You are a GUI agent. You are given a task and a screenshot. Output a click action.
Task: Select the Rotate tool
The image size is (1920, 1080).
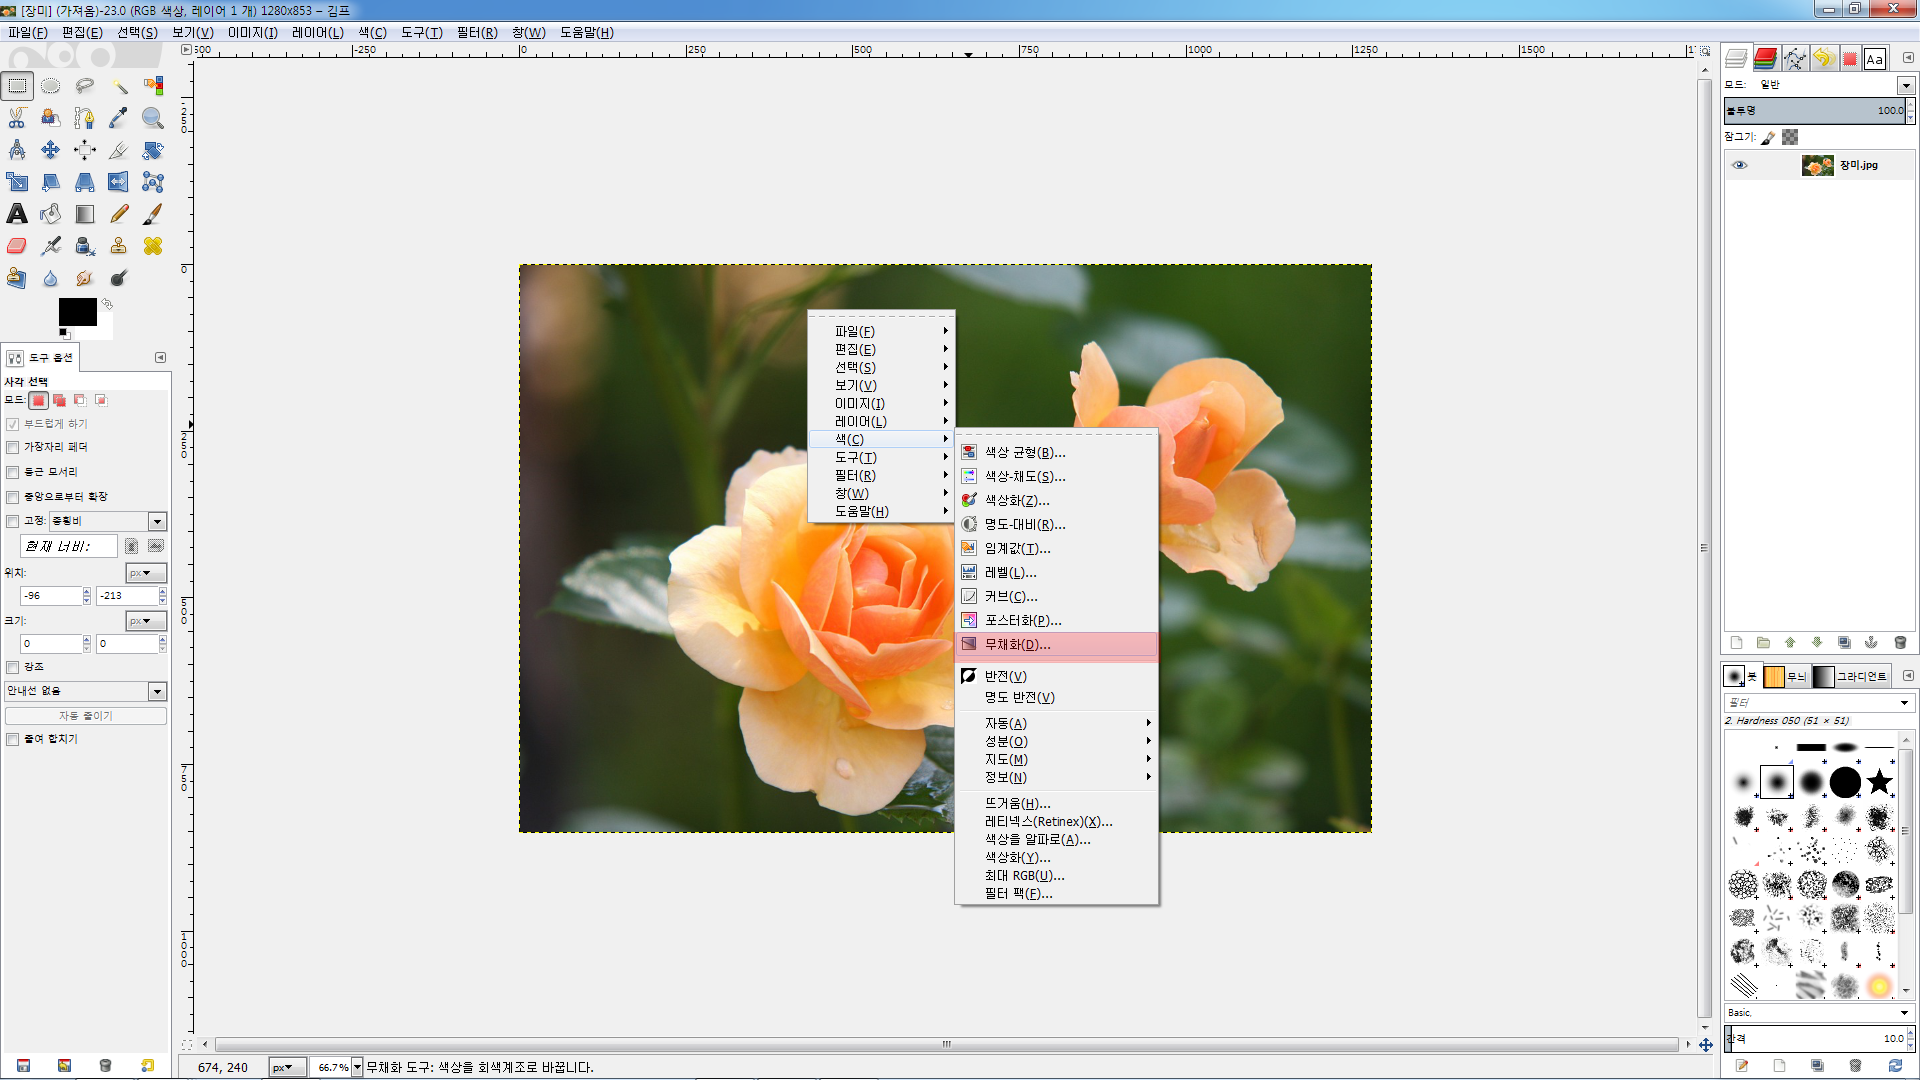click(153, 150)
